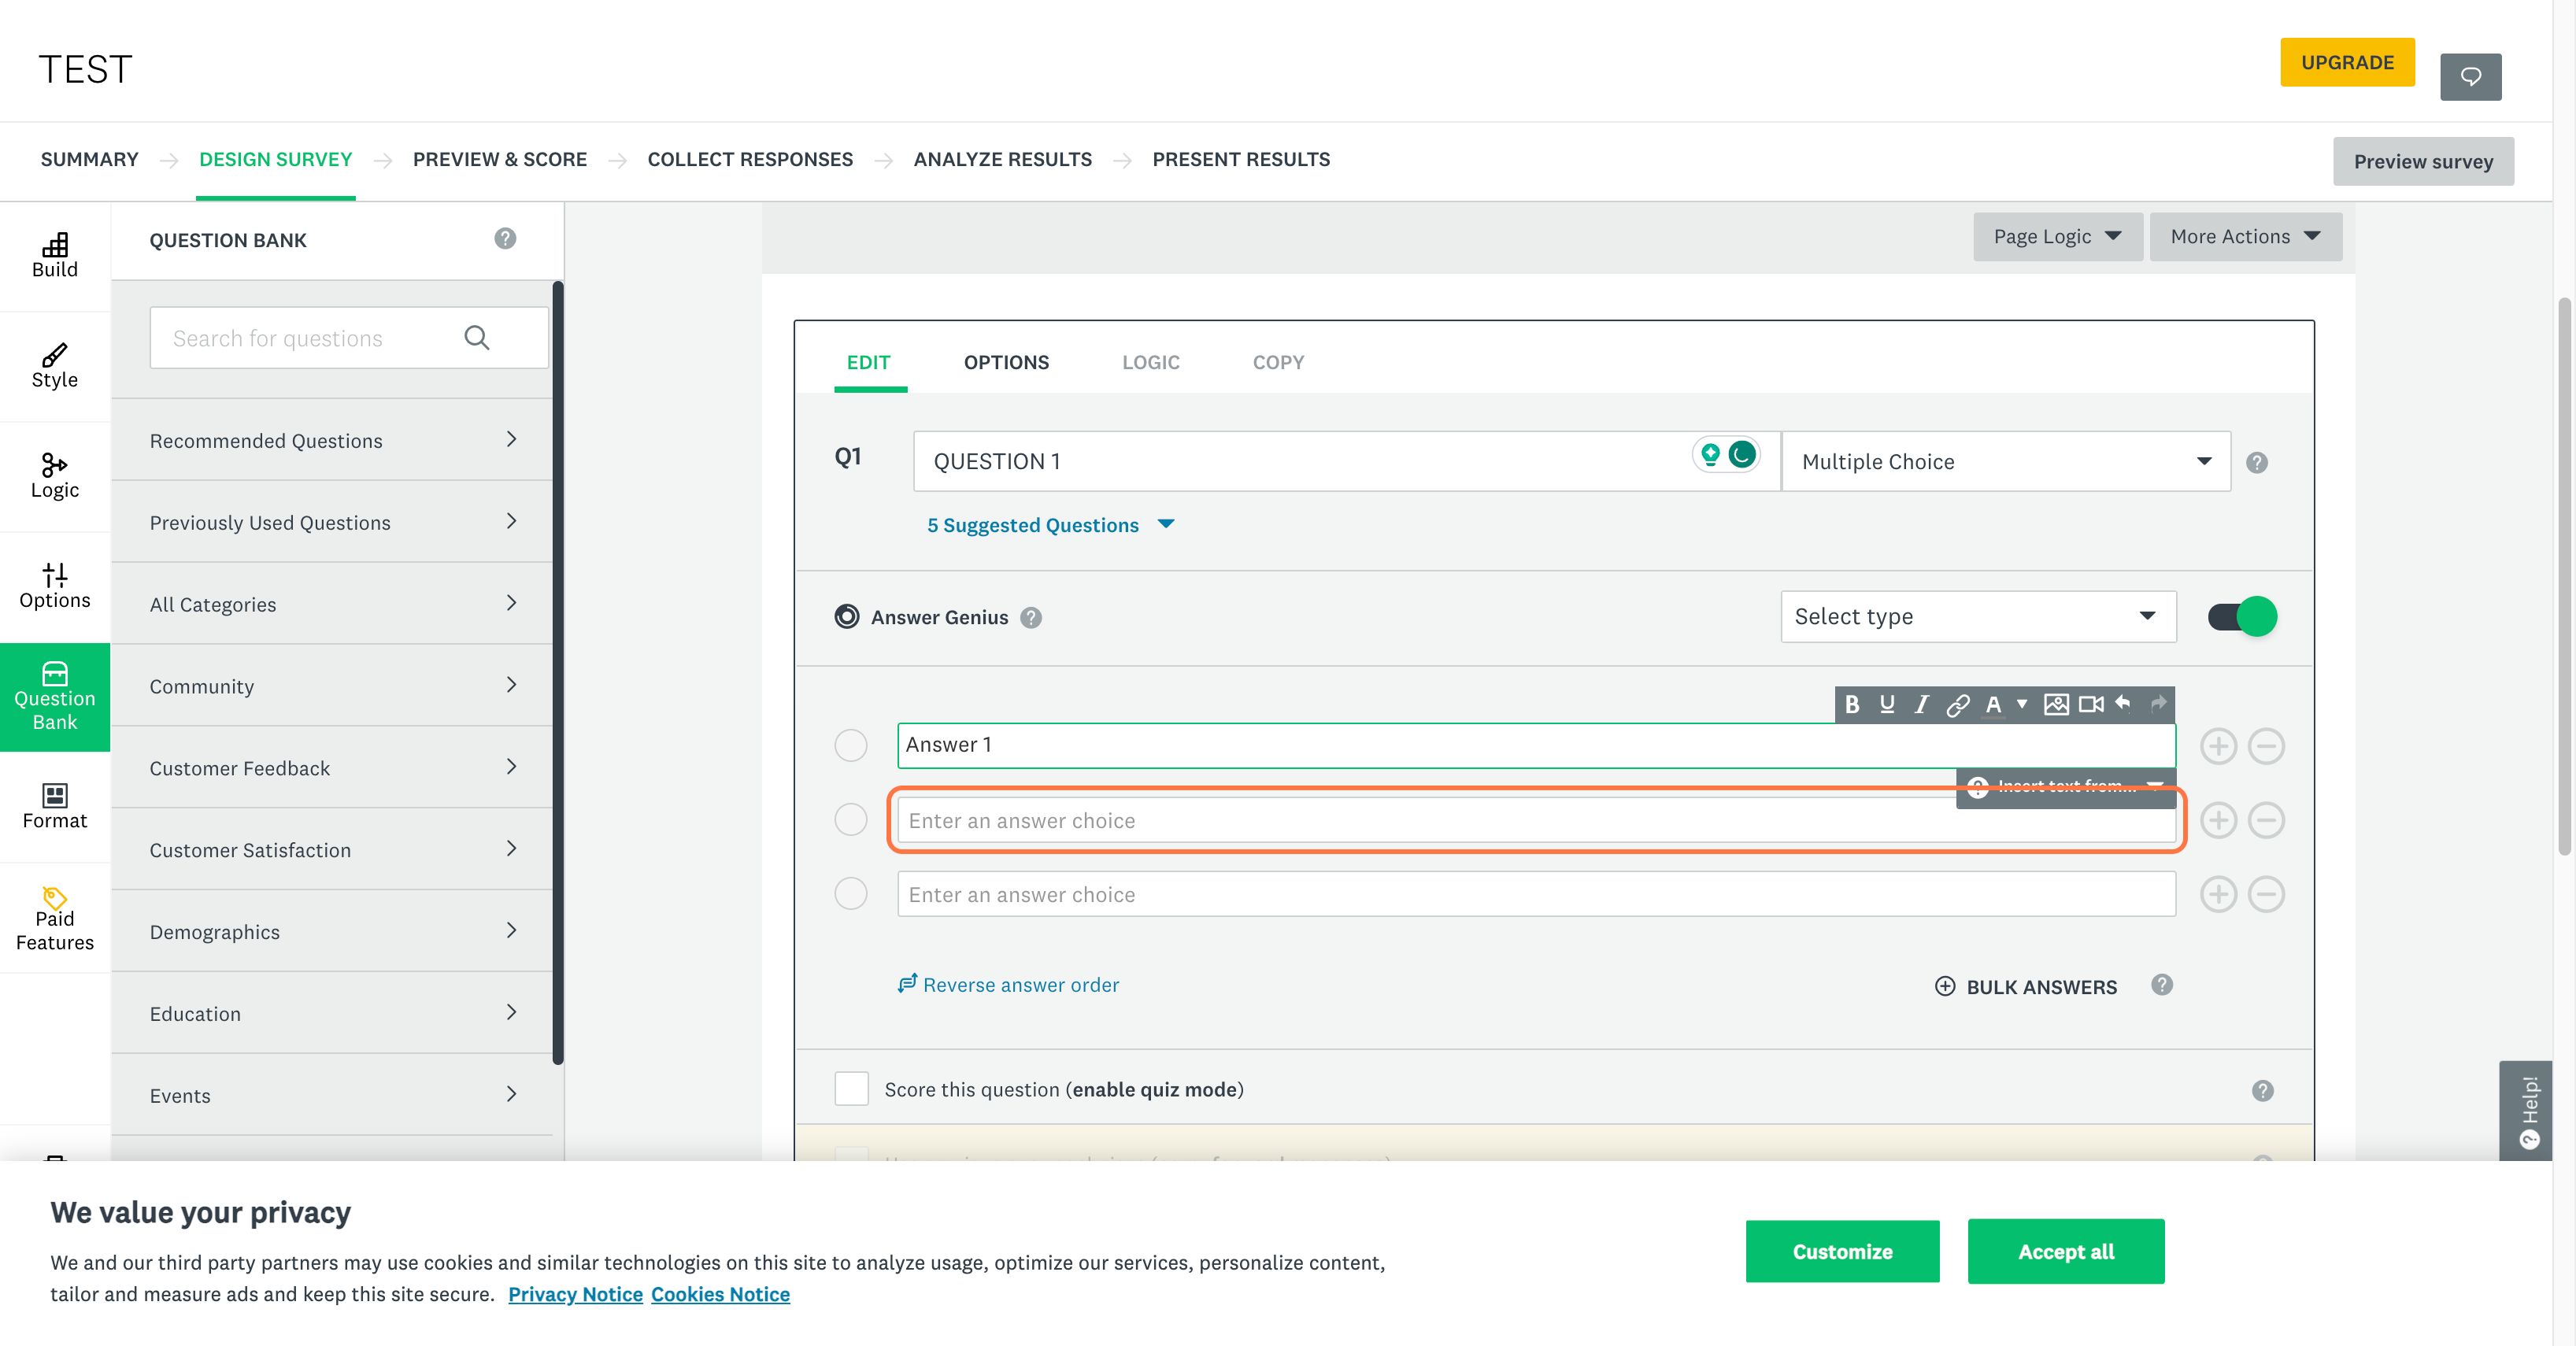The image size is (2576, 1346).
Task: Remove the Answer 1 choice
Action: (x=2266, y=746)
